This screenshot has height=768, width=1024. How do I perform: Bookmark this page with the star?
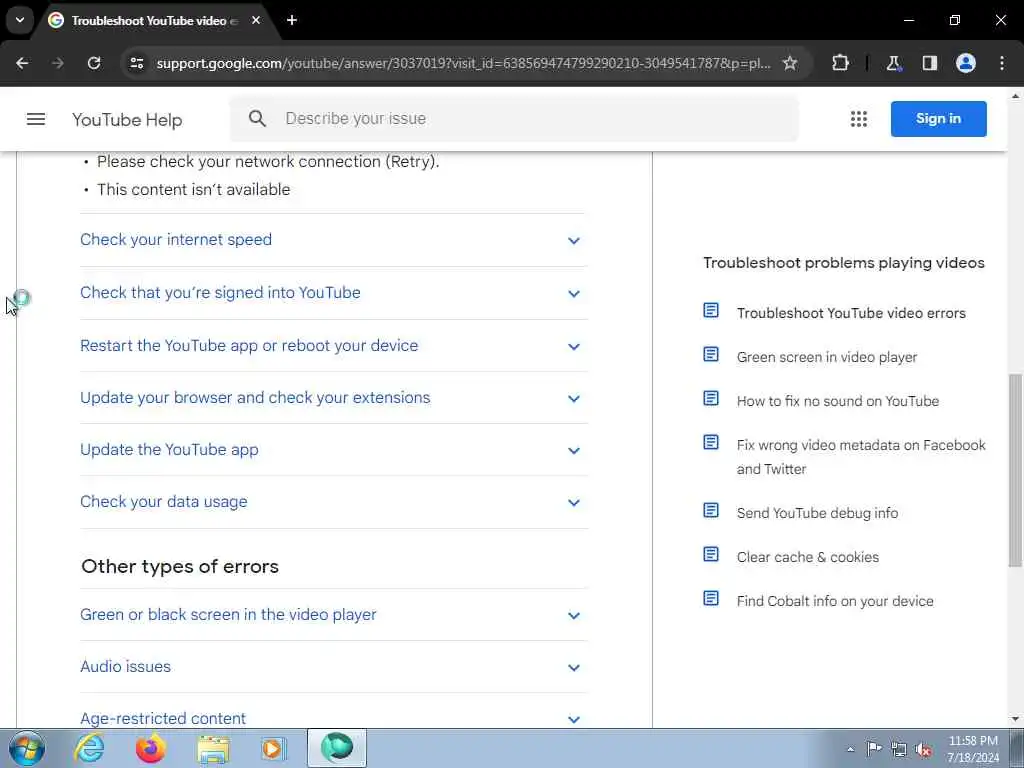[790, 63]
